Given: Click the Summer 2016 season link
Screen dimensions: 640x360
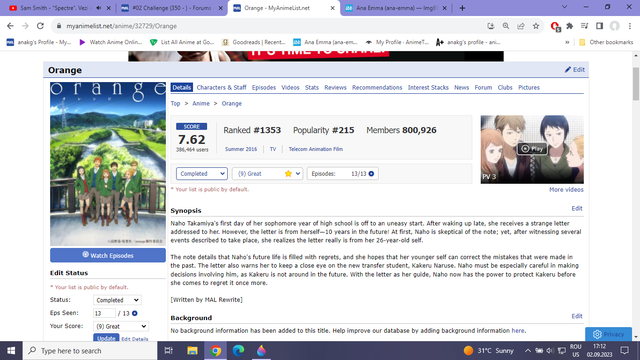Looking at the screenshot, I should [241, 149].
